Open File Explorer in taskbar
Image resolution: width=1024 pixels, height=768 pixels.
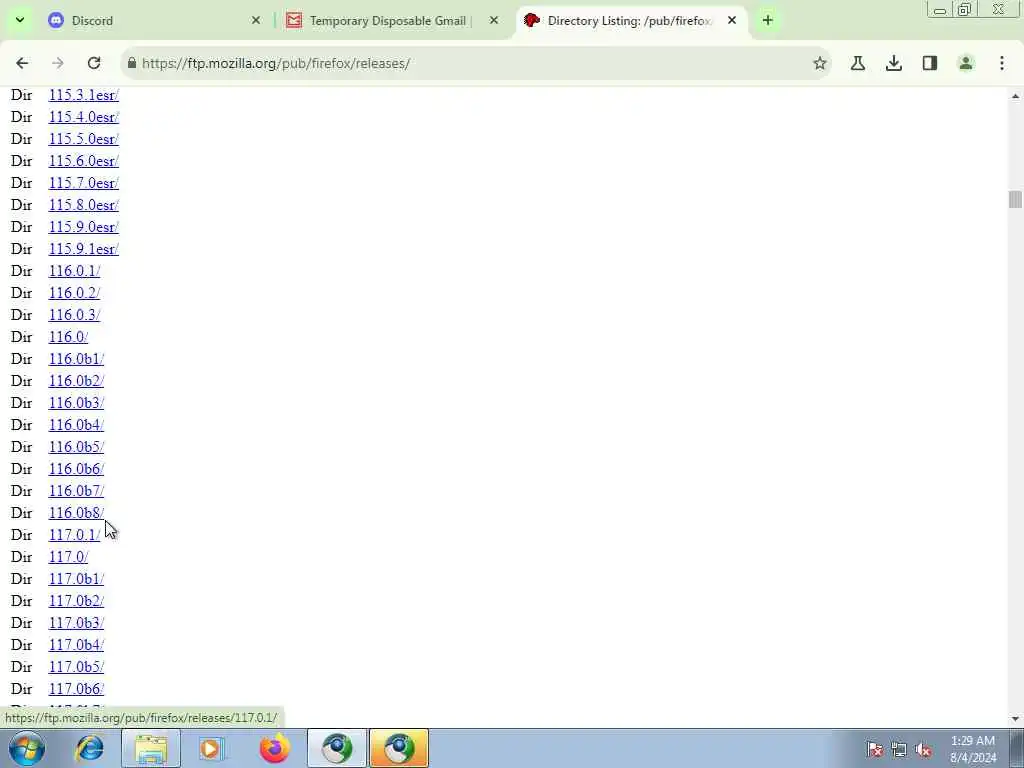click(x=151, y=748)
